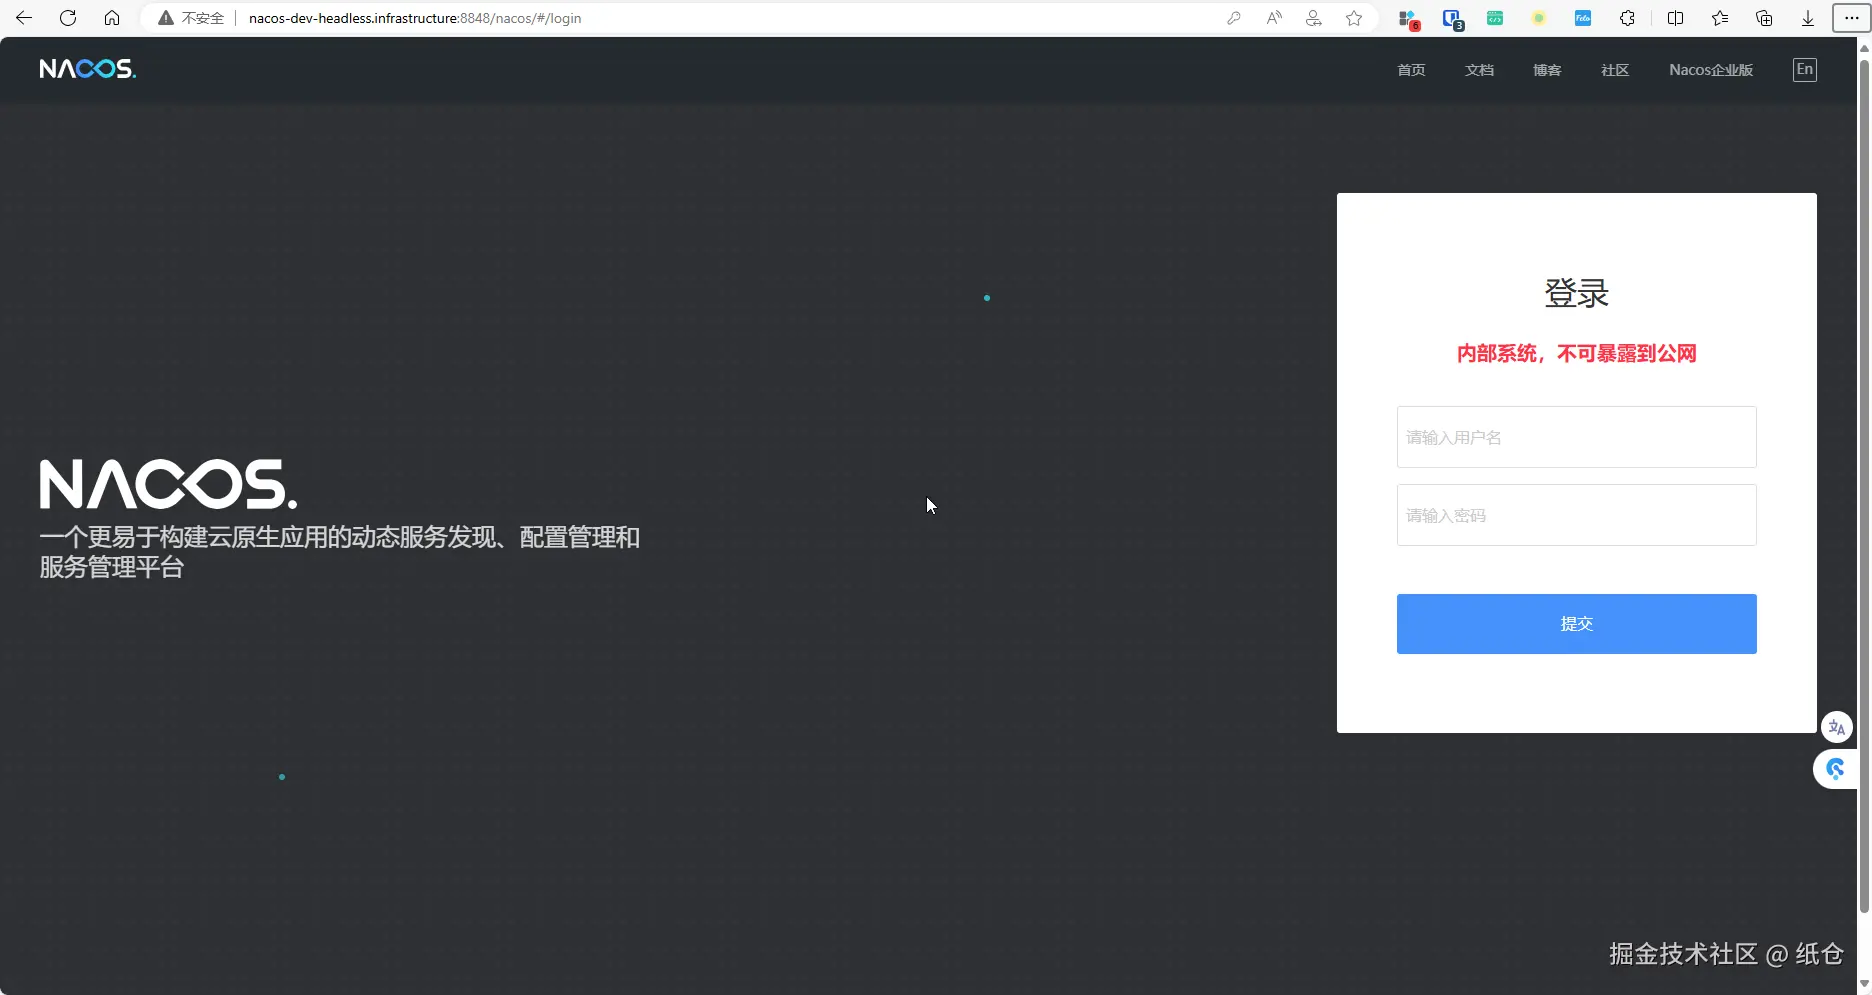Open the Felo extension
Screen dimensions: 1872x995
1583,18
